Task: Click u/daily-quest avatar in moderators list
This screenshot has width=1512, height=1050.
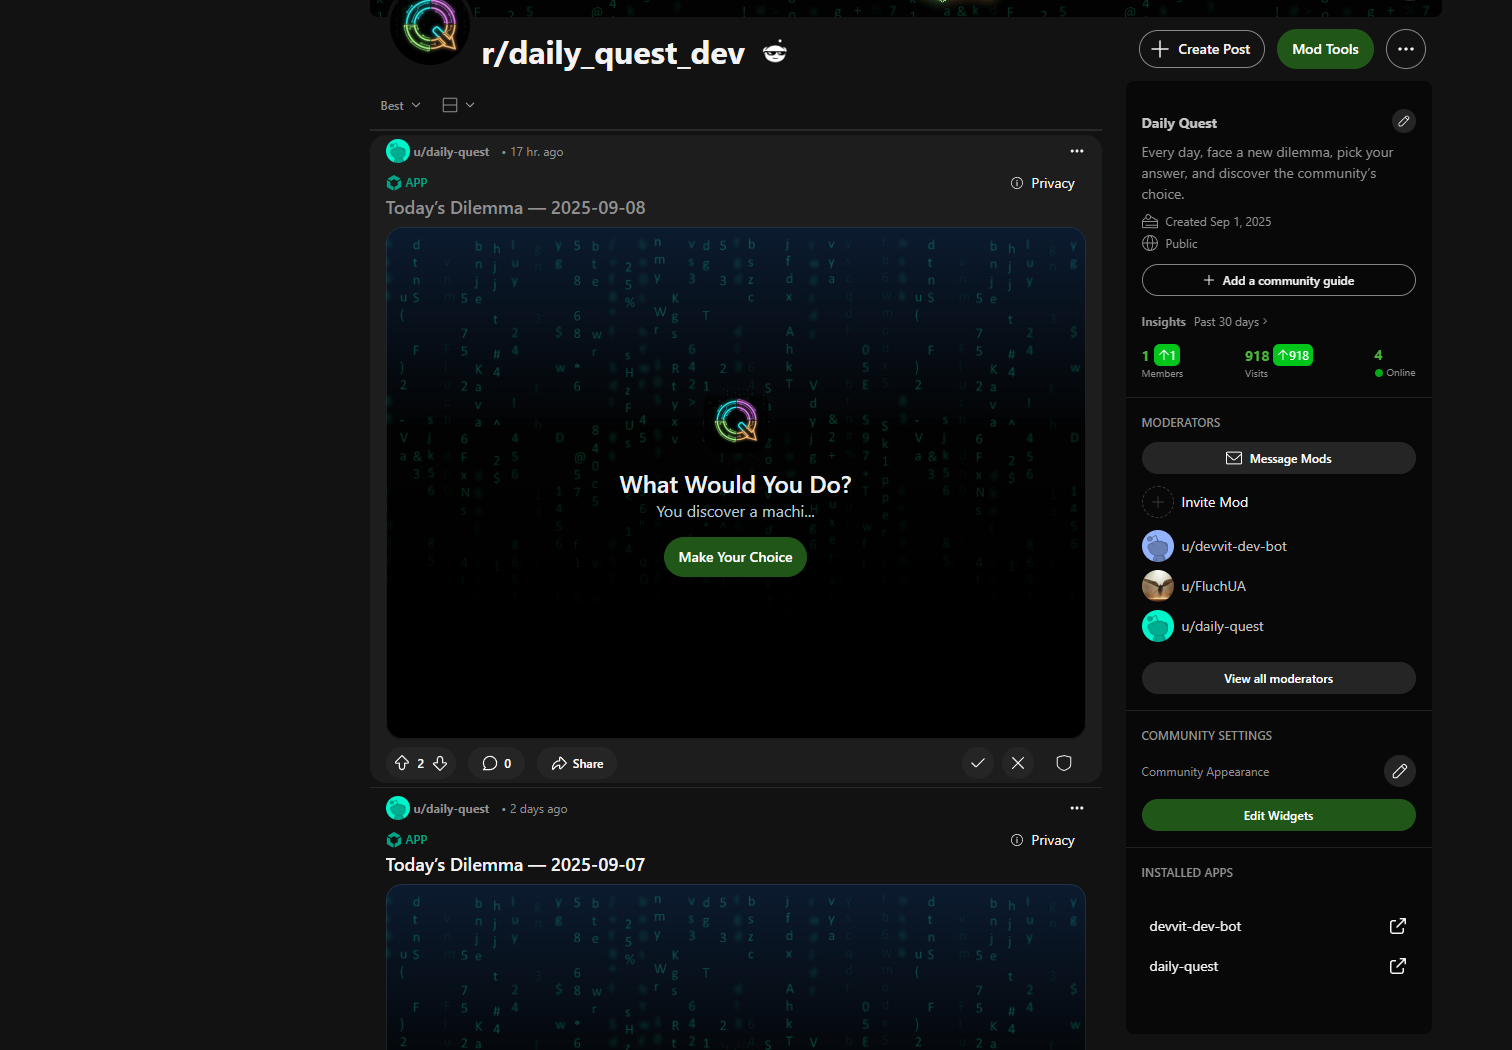Action: pos(1157,626)
